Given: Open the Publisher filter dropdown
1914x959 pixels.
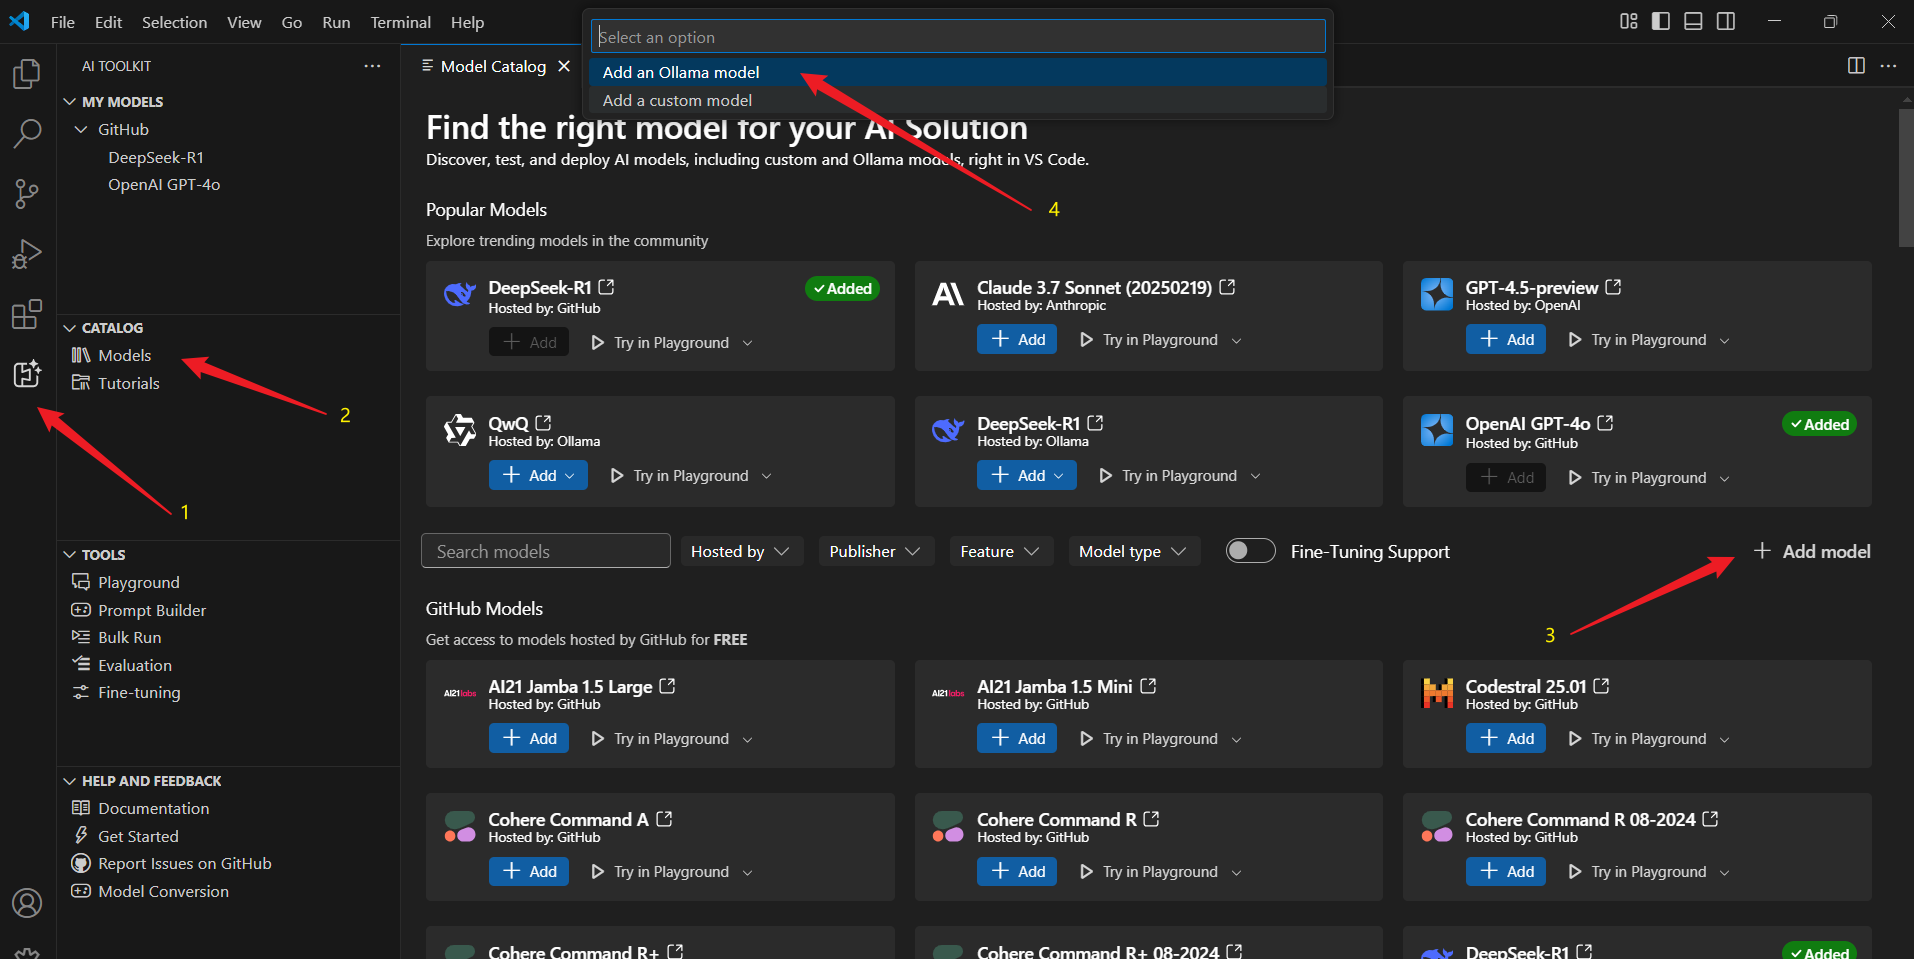Looking at the screenshot, I should (875, 551).
